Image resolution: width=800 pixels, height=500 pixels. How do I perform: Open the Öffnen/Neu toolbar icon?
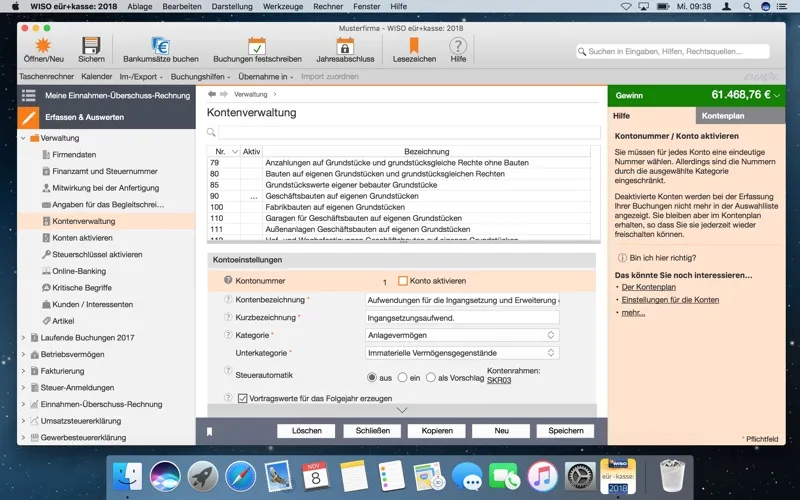43,46
